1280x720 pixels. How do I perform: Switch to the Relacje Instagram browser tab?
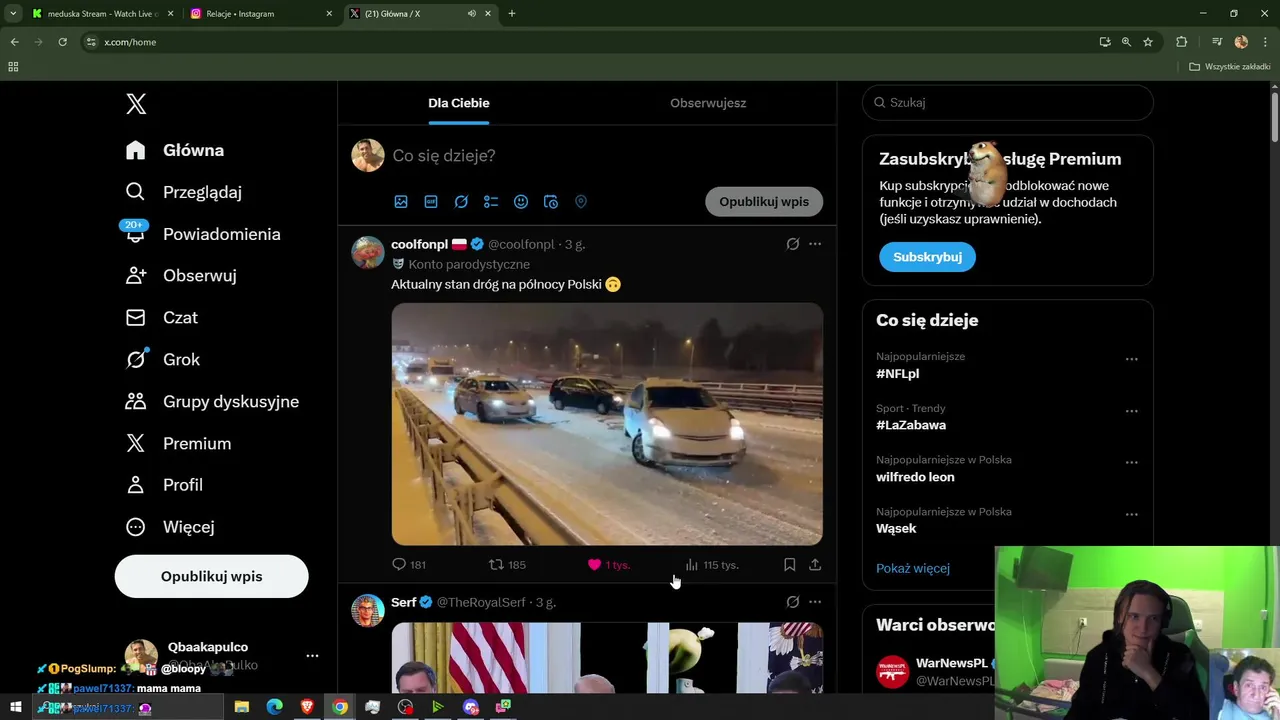pyautogui.click(x=260, y=14)
